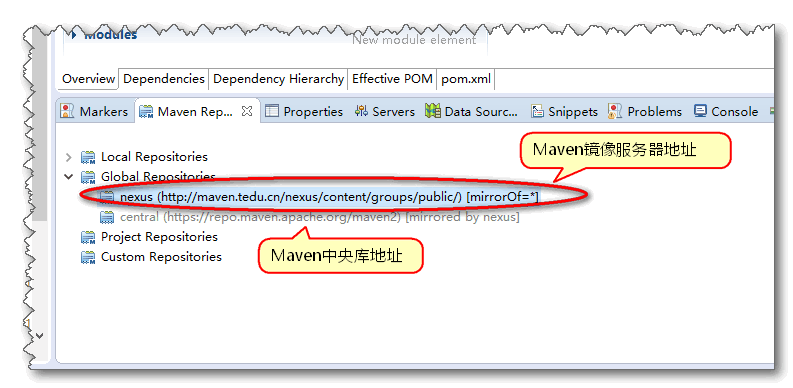This screenshot has width=793, height=388.
Task: Open the pom.xml source tab
Action: (466, 79)
